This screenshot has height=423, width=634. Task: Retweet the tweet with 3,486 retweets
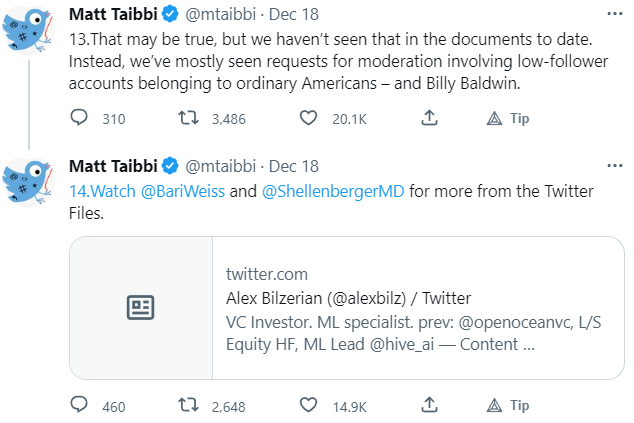click(187, 118)
